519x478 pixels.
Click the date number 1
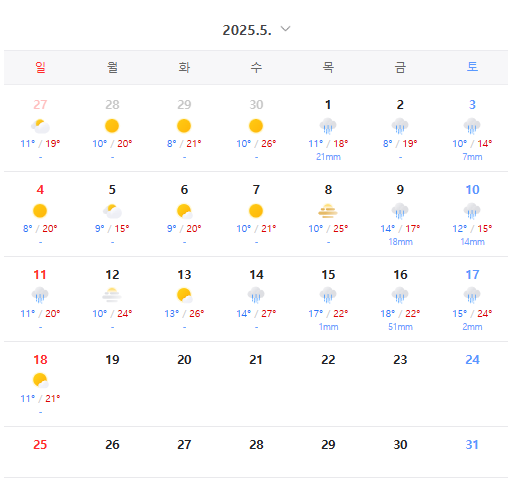pyautogui.click(x=328, y=105)
